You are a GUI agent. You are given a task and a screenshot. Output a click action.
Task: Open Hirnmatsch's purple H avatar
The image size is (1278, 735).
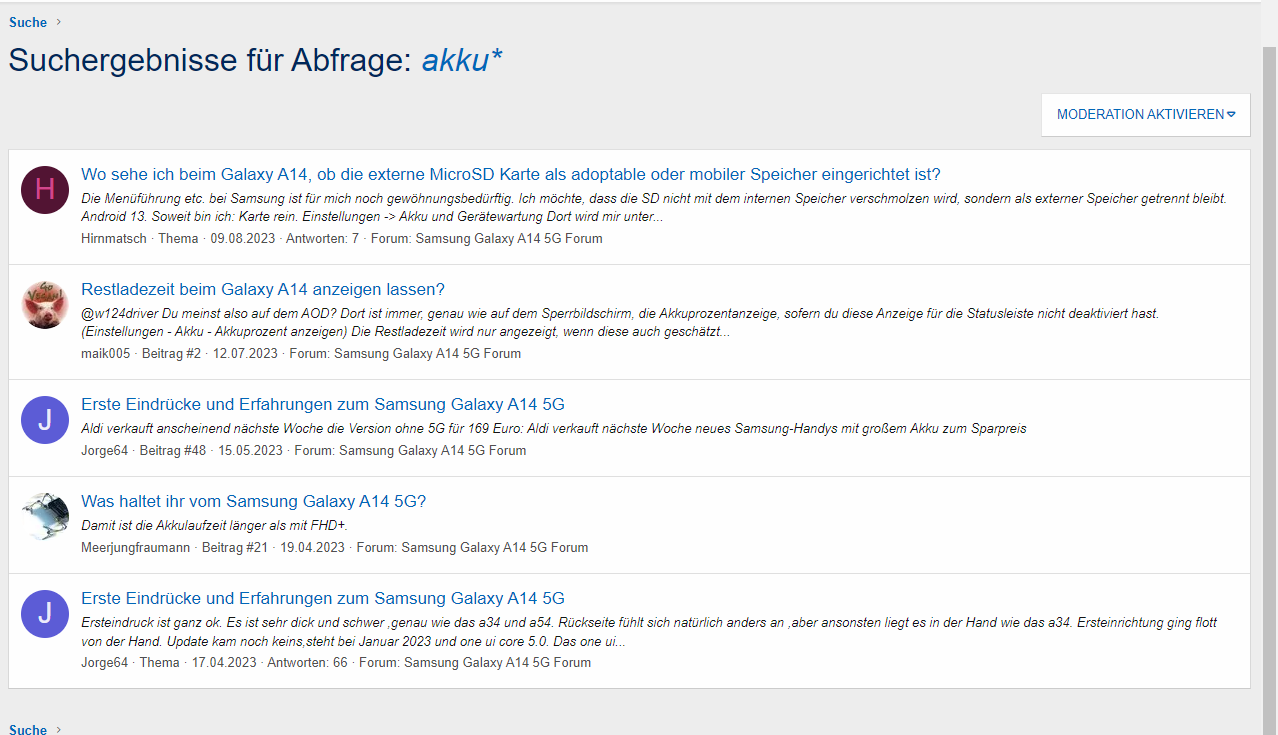[45, 189]
